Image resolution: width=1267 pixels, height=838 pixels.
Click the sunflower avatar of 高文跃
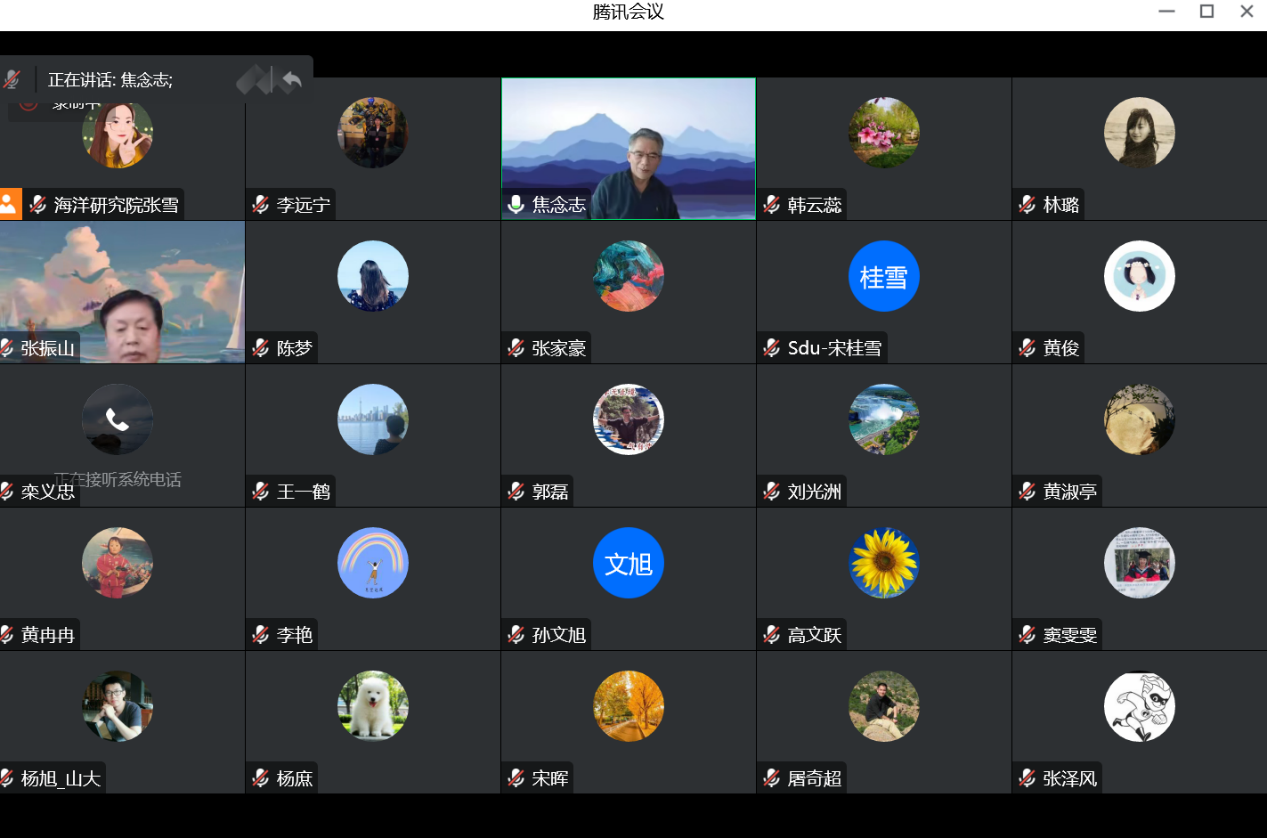[x=883, y=563]
